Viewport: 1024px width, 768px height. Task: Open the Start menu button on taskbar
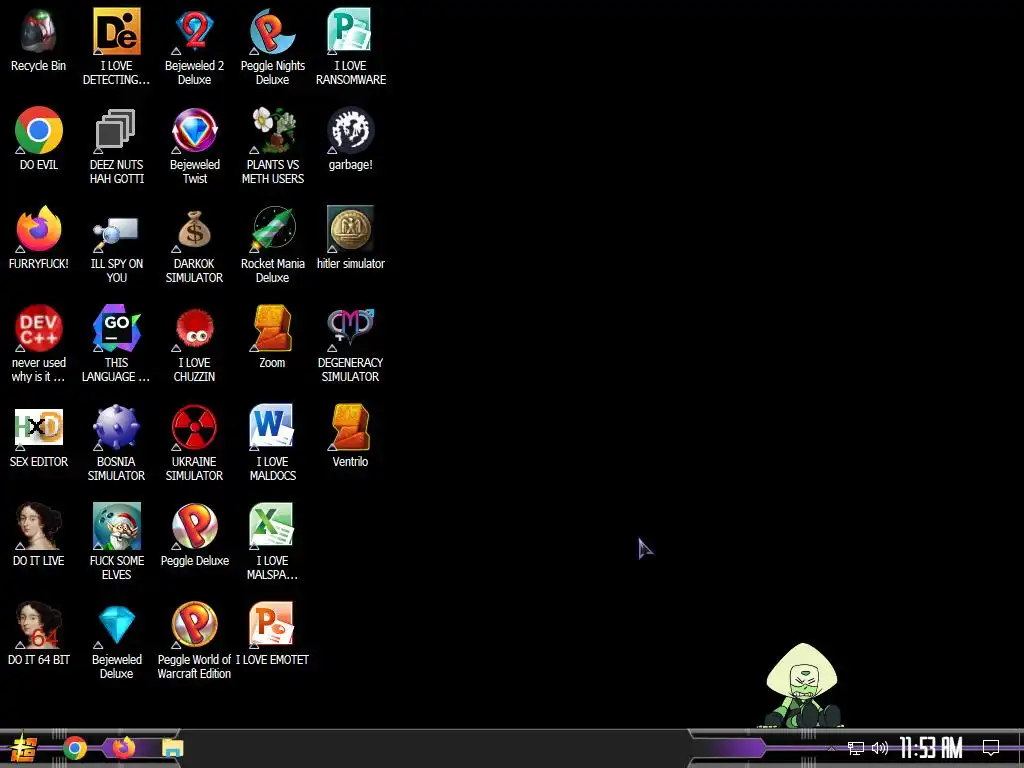click(x=24, y=748)
